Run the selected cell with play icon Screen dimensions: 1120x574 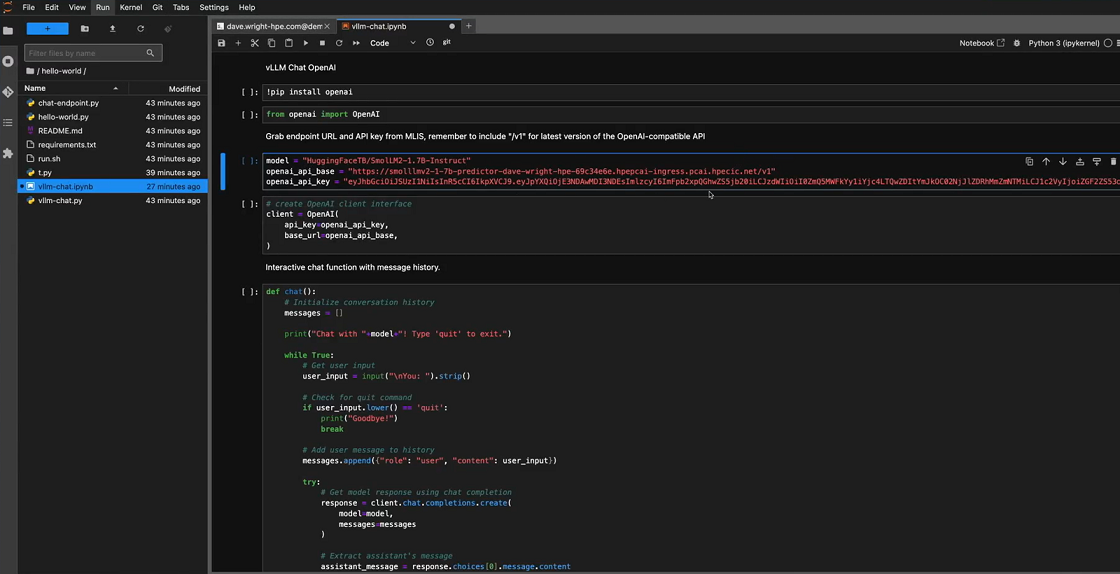point(306,43)
